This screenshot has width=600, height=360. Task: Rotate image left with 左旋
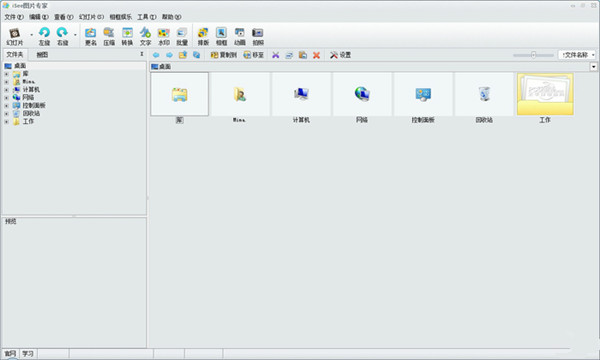pos(44,37)
